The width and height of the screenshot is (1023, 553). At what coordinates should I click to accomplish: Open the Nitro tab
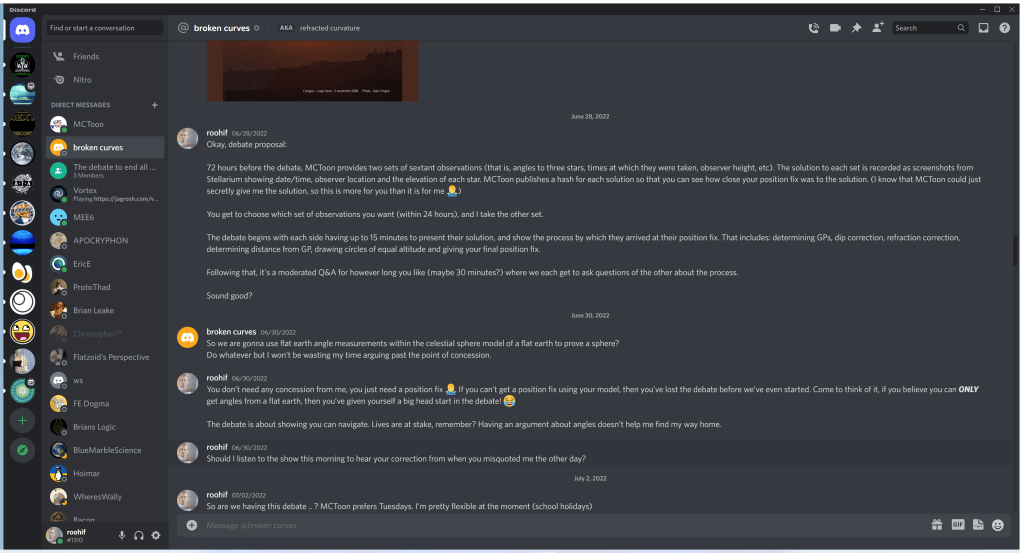(x=82, y=80)
